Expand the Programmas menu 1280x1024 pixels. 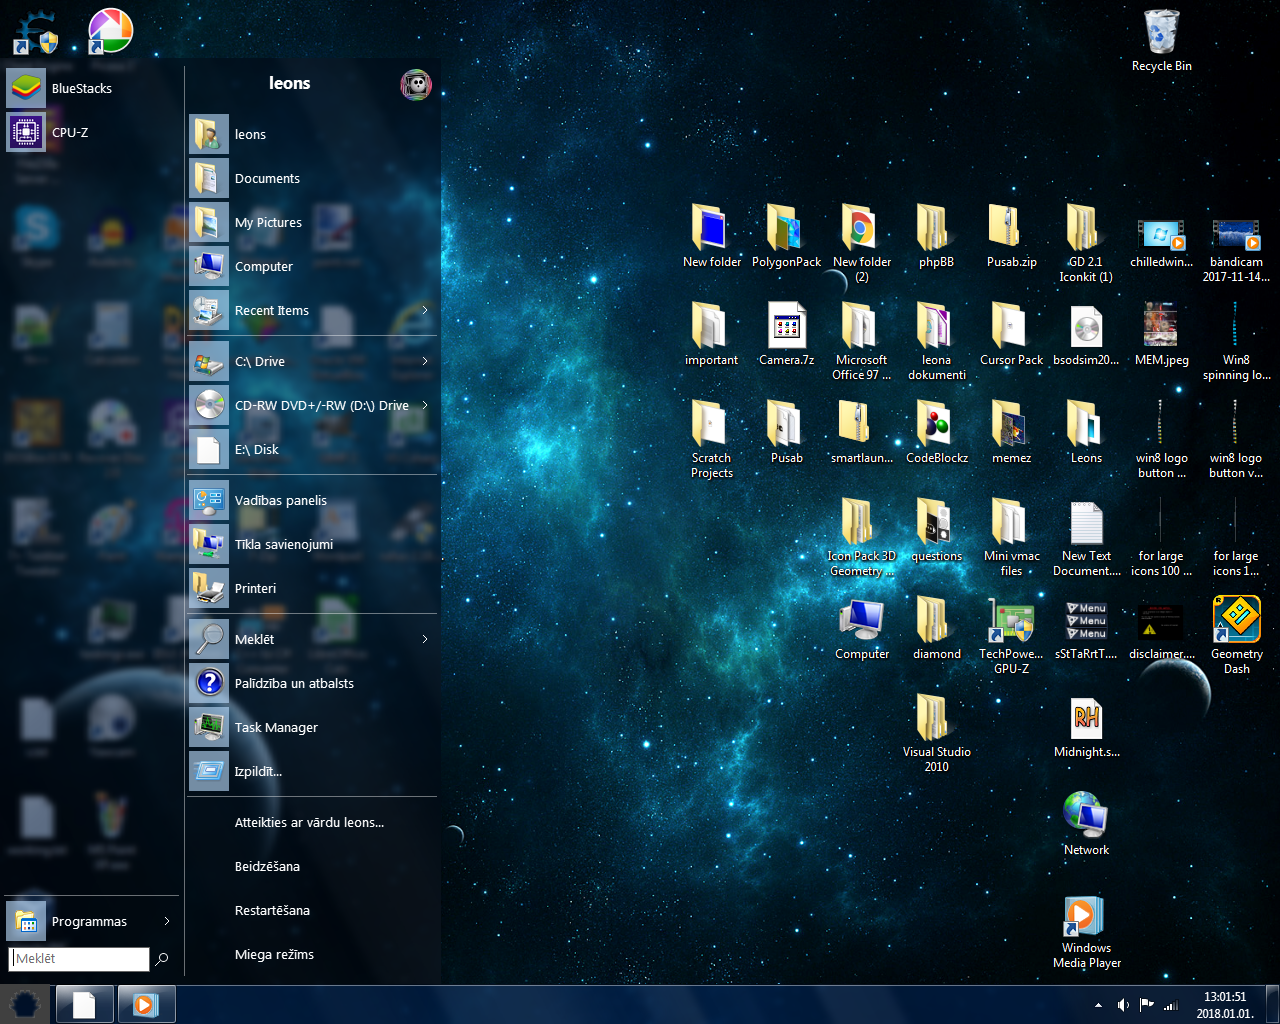click(x=90, y=921)
